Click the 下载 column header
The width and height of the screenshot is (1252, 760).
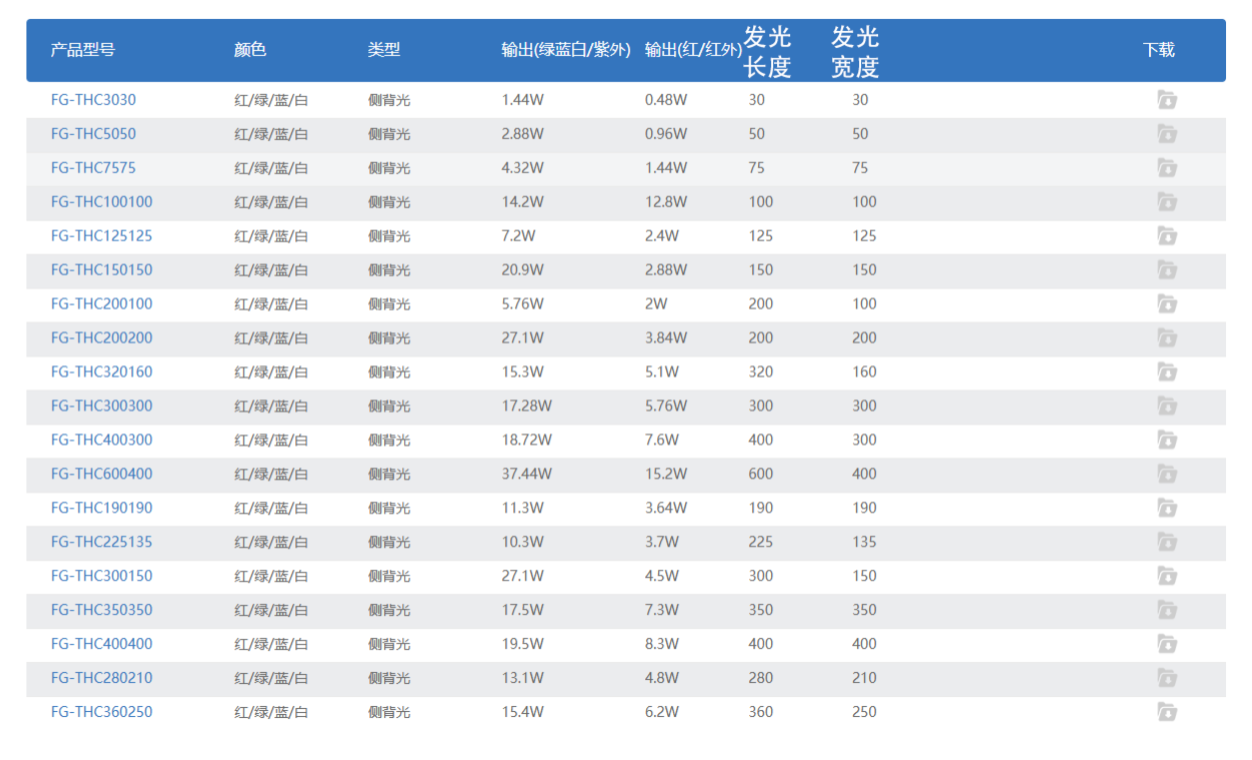pyautogui.click(x=1159, y=50)
